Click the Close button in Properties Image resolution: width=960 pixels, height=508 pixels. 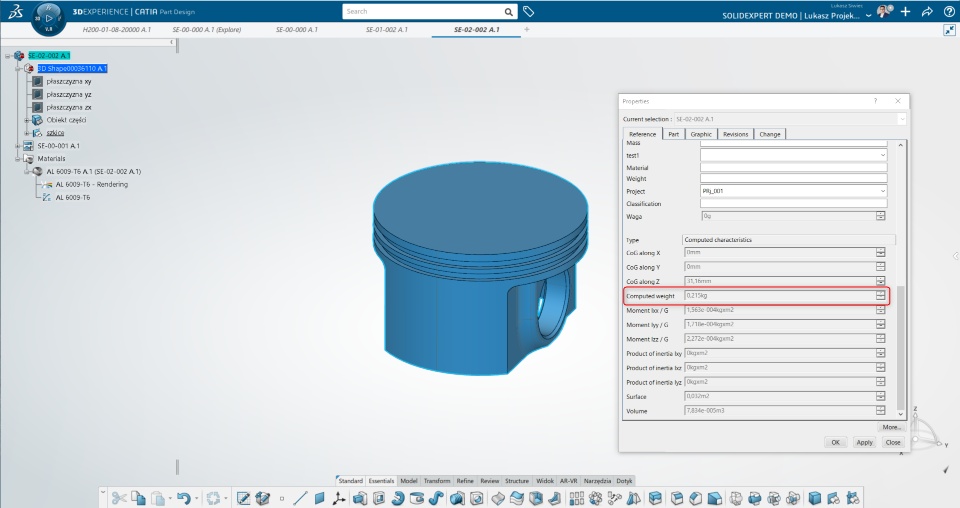coord(893,442)
